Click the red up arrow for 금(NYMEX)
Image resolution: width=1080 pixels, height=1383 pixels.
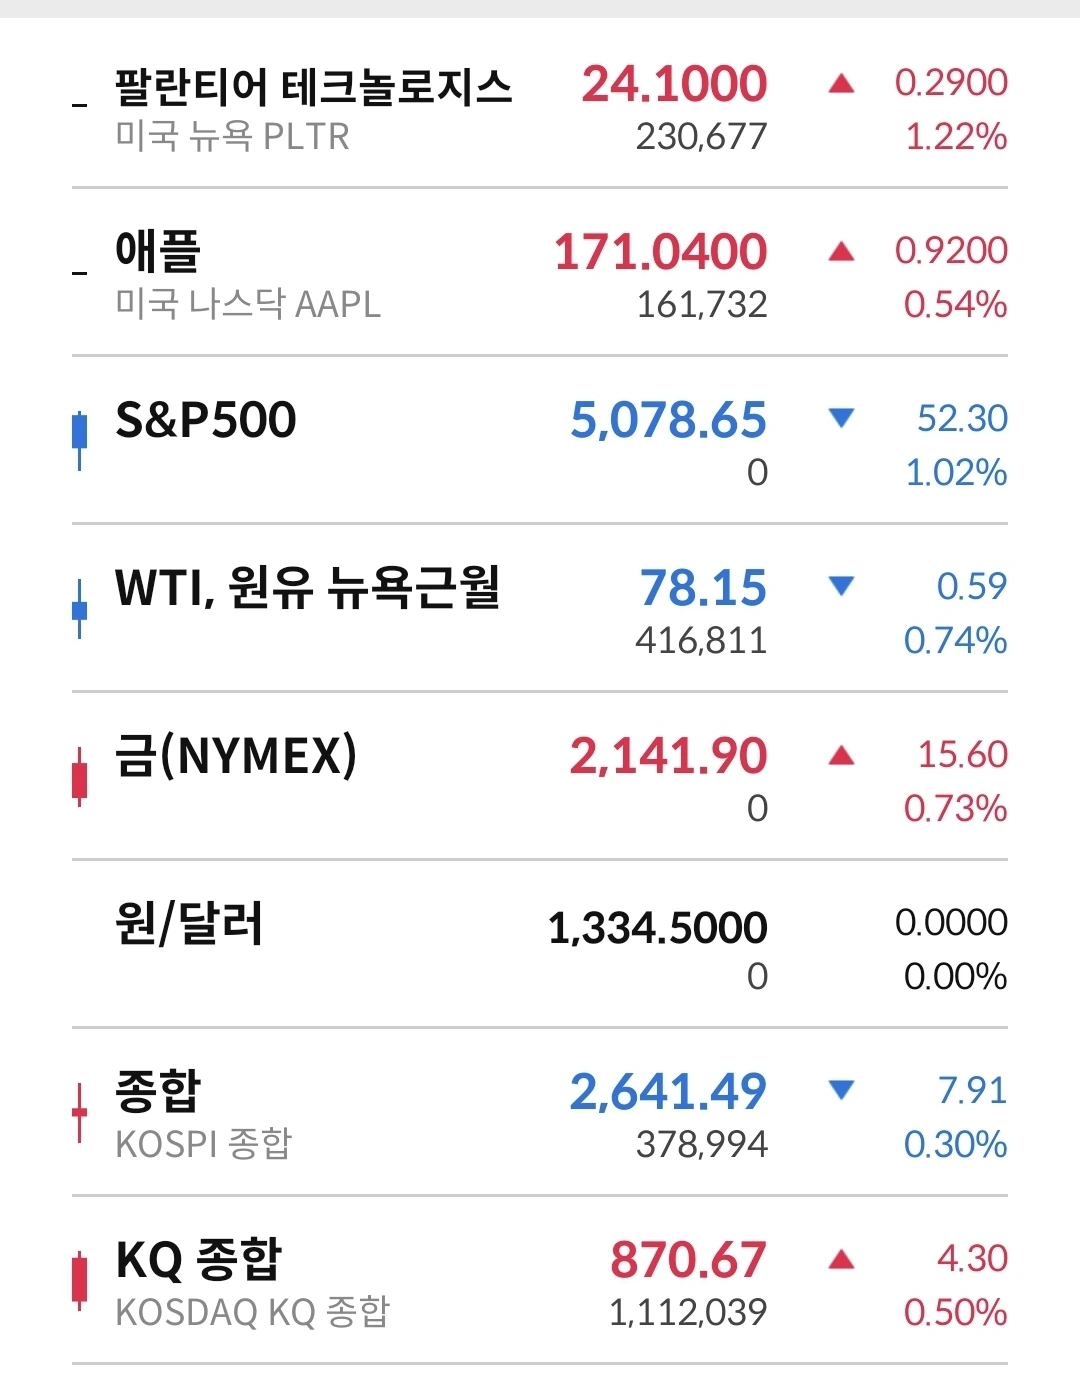point(842,755)
